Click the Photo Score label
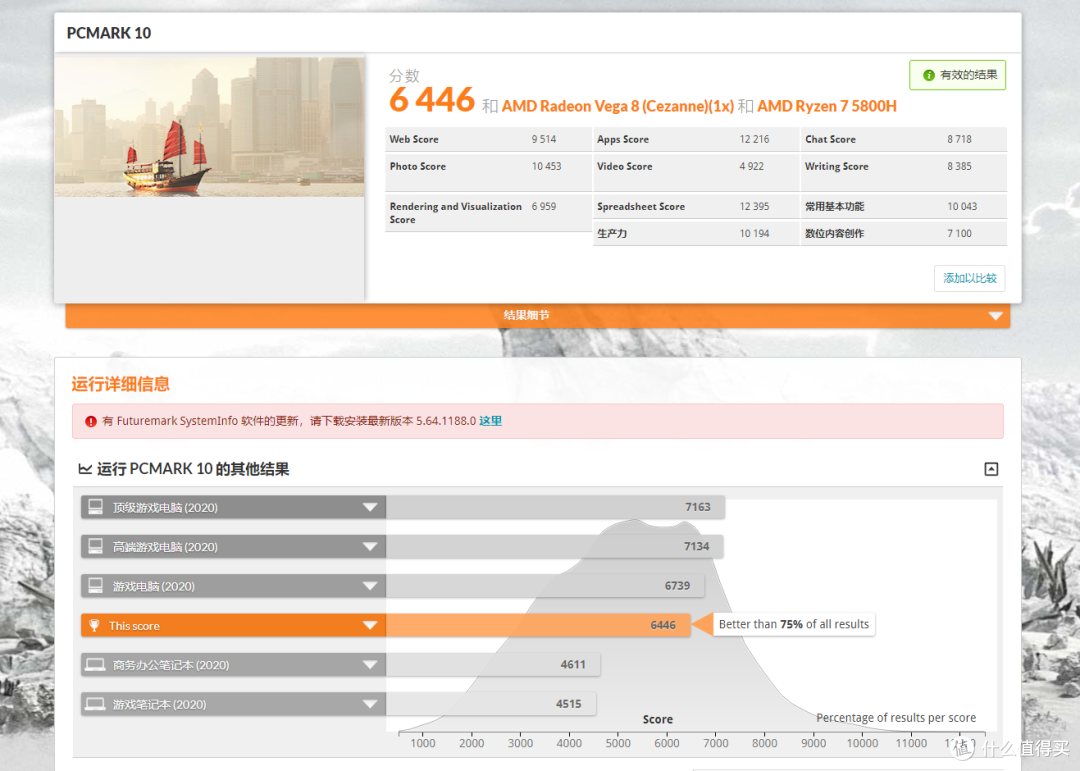1080x771 pixels. tap(417, 166)
